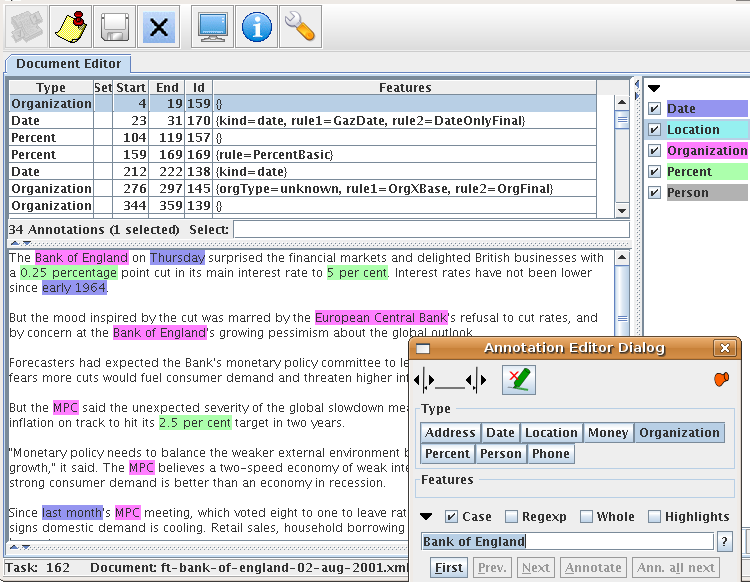Set annotation type to Location
The width and height of the screenshot is (750, 582).
pos(551,432)
